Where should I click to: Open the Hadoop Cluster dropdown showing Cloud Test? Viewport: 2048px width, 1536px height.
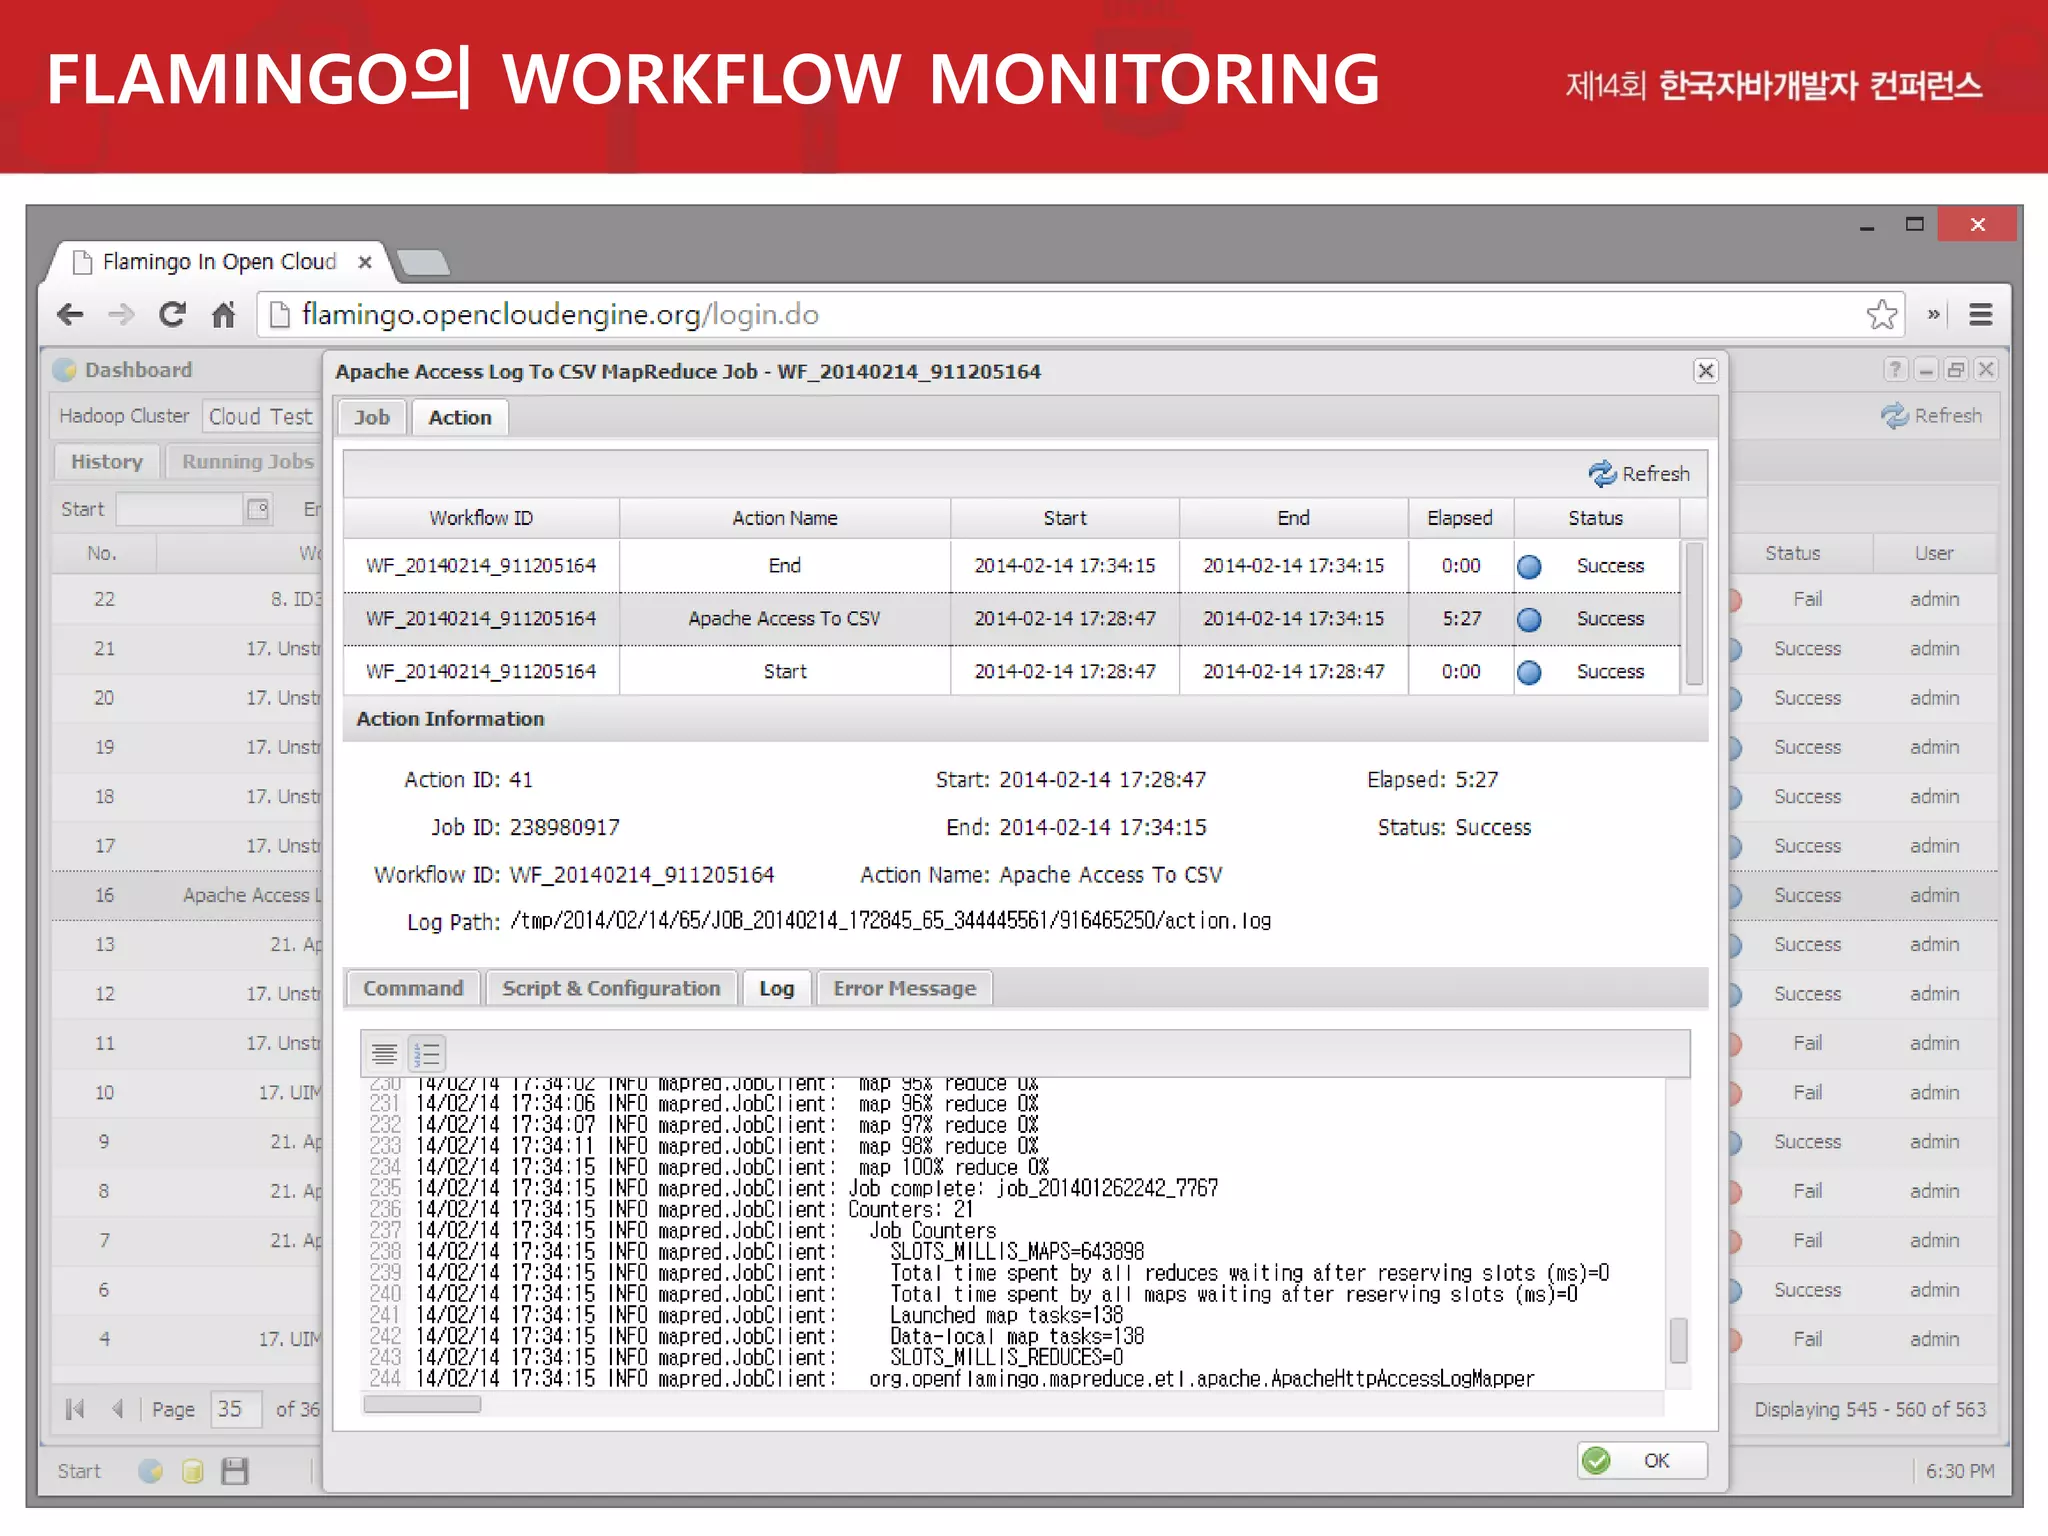pyautogui.click(x=260, y=417)
